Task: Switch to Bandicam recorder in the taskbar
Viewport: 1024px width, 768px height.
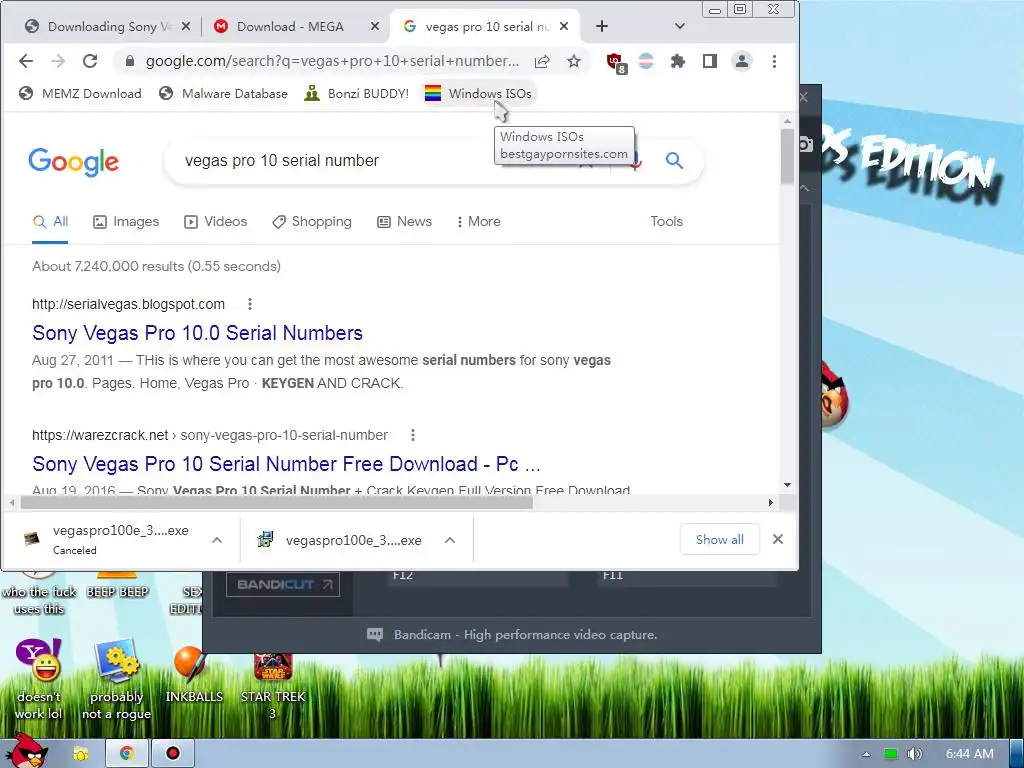Action: pyautogui.click(x=173, y=754)
